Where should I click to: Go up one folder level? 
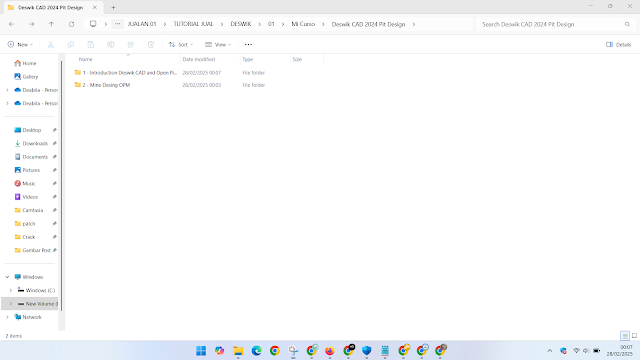coord(51,24)
